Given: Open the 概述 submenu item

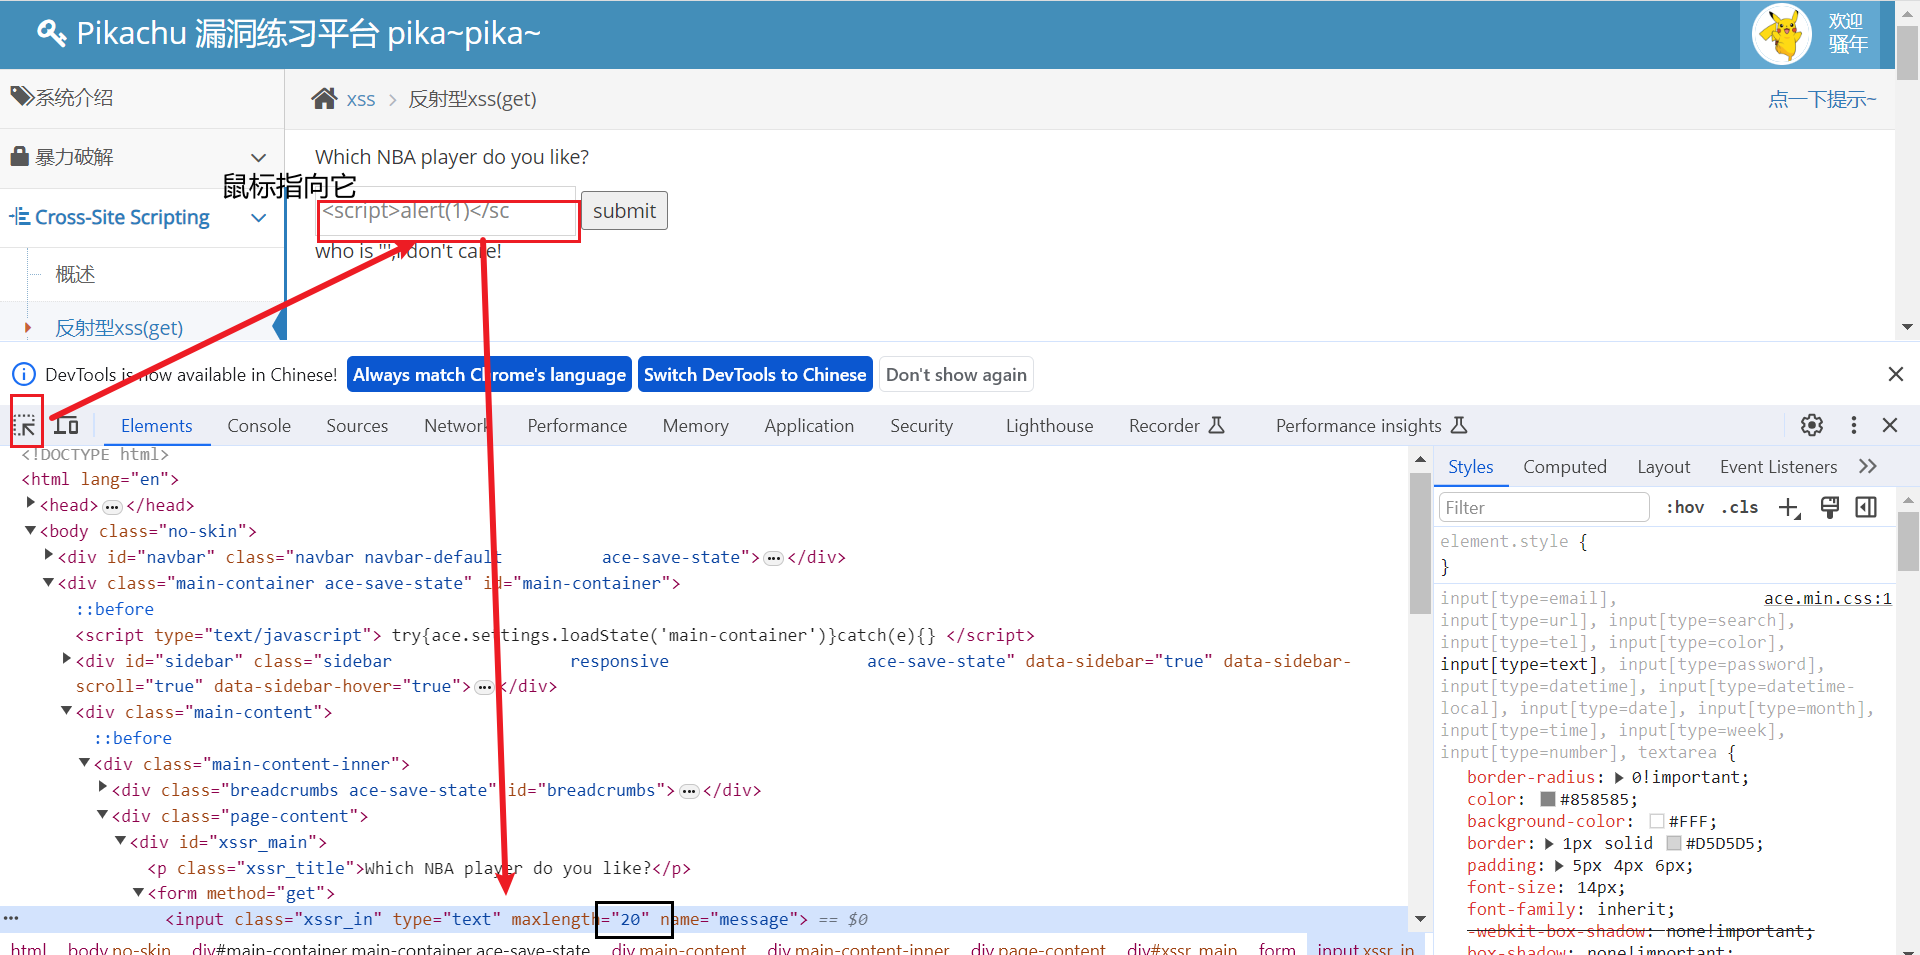Looking at the screenshot, I should 75,274.
